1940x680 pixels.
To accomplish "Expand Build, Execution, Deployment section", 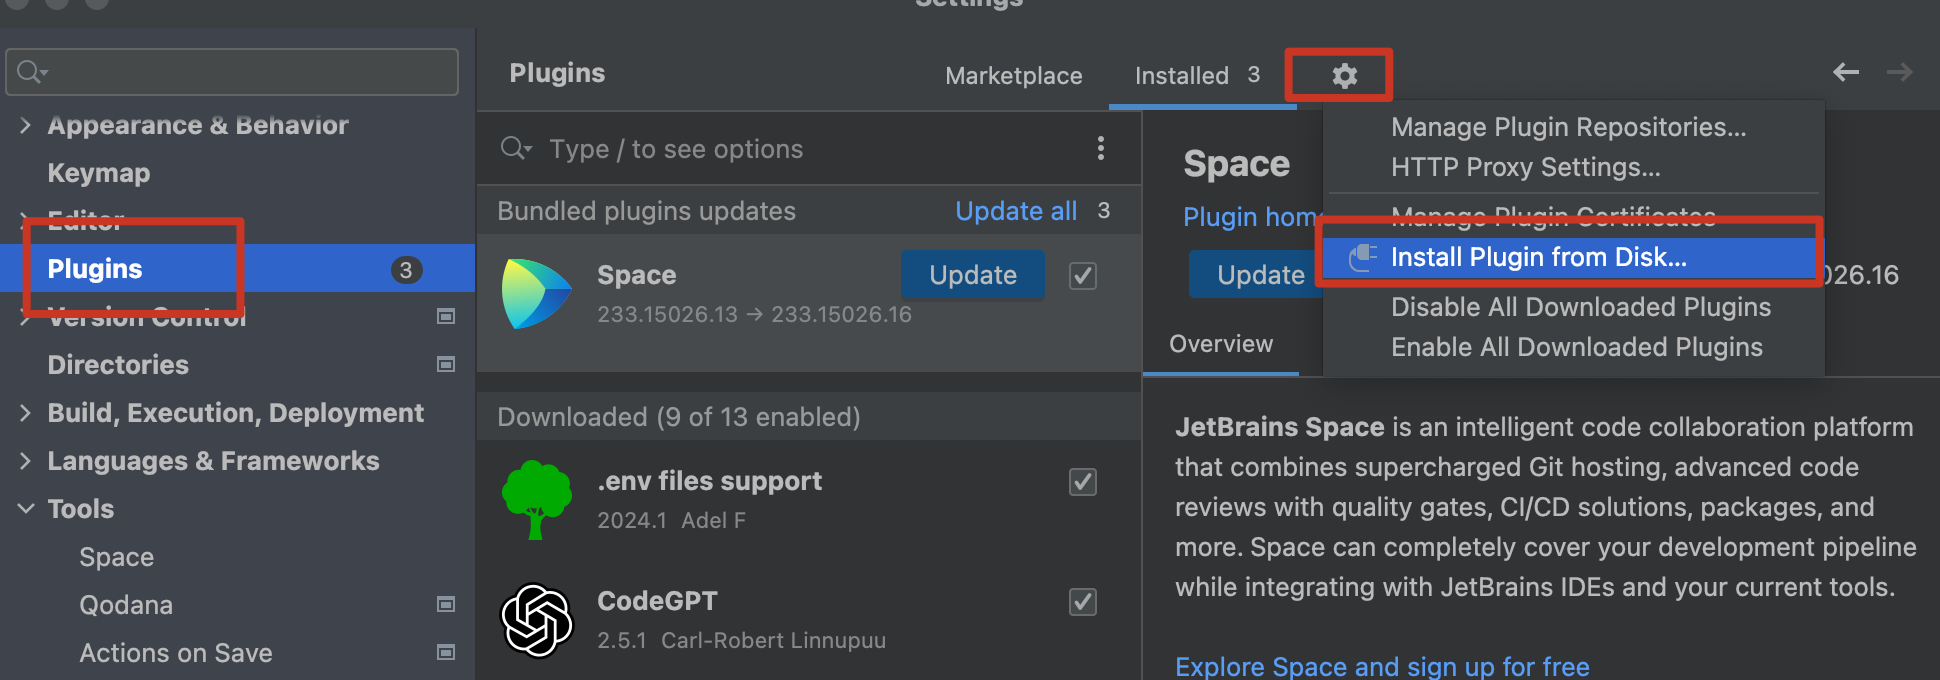I will coord(25,413).
